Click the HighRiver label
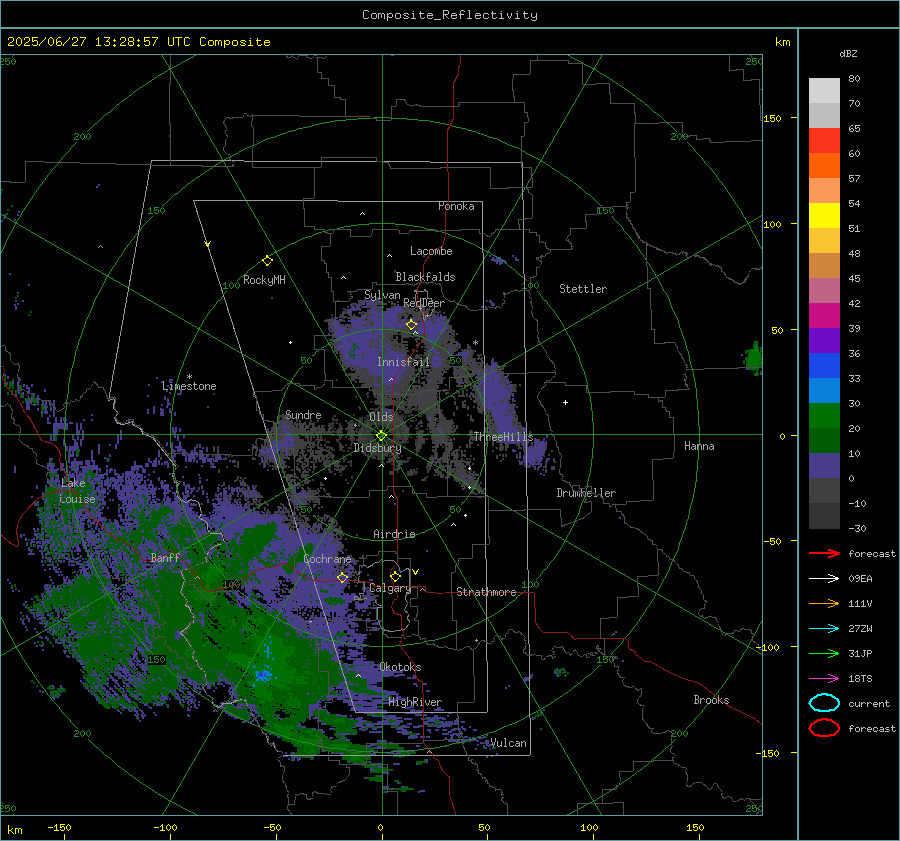 tap(415, 702)
